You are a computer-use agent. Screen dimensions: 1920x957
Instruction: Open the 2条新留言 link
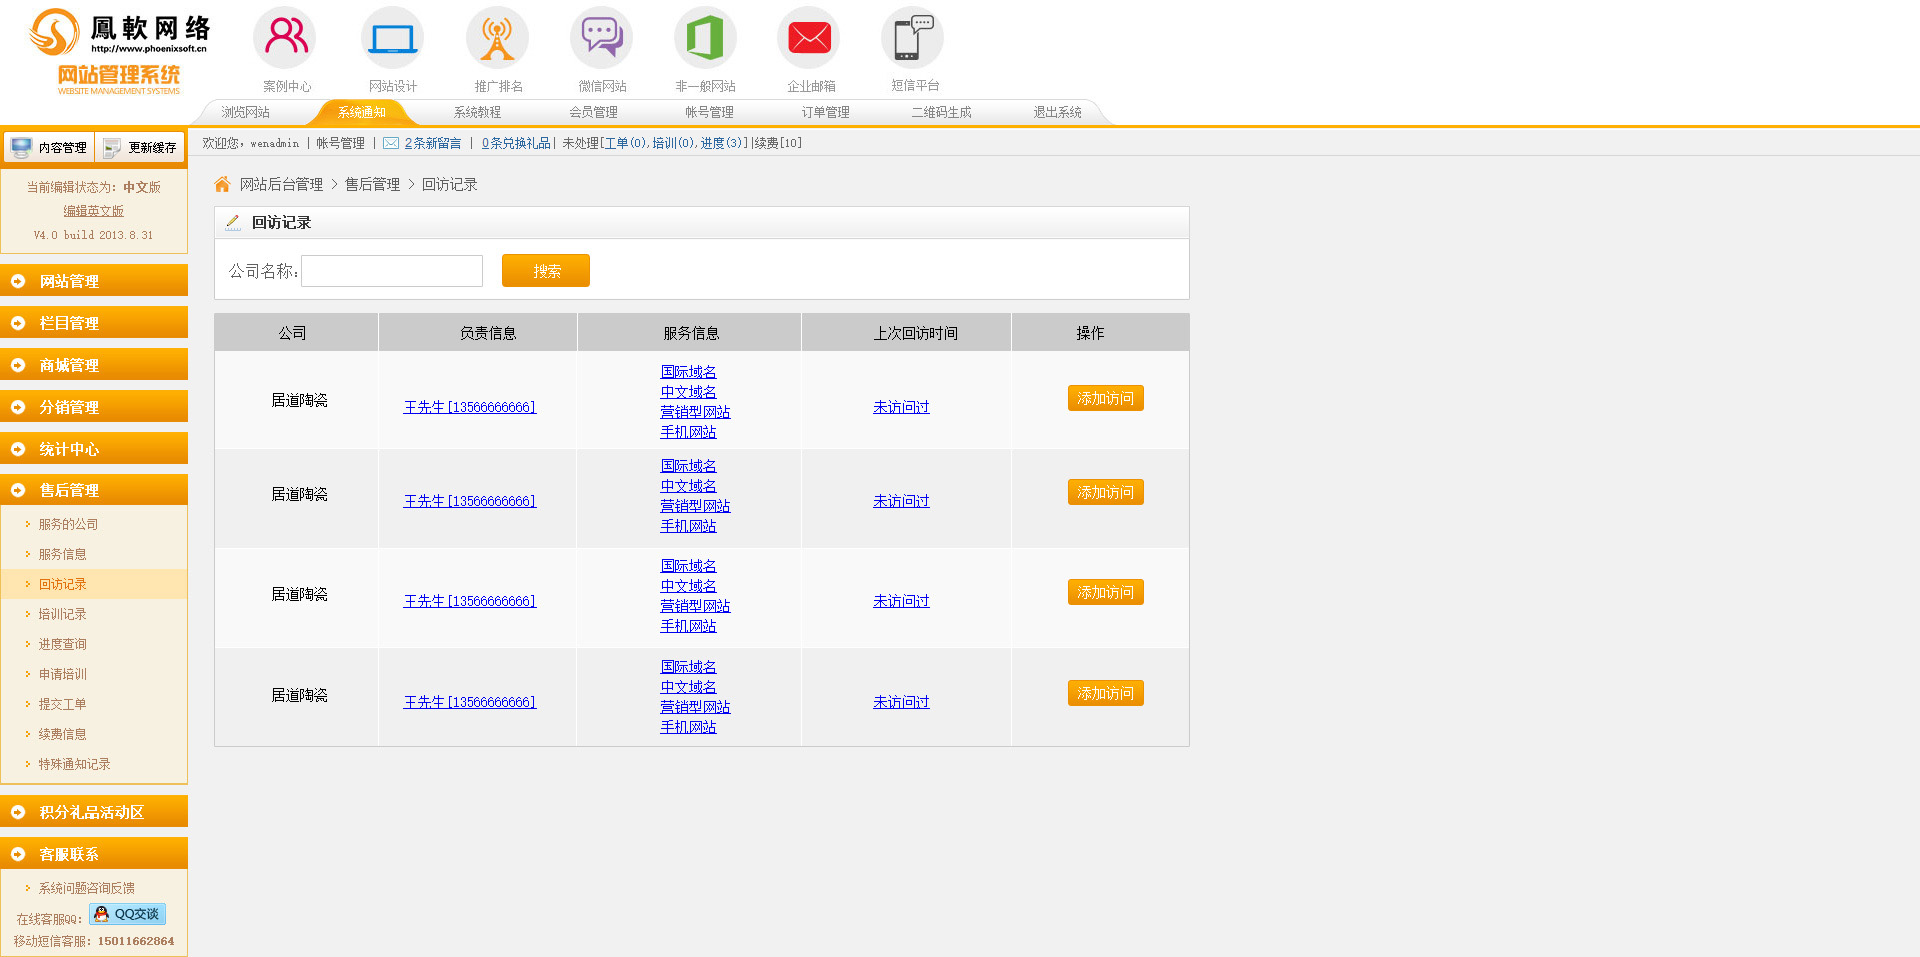[x=432, y=143]
